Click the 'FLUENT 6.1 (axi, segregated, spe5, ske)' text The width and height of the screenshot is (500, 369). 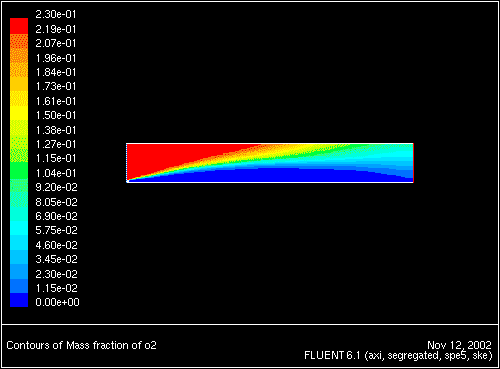pyautogui.click(x=398, y=355)
